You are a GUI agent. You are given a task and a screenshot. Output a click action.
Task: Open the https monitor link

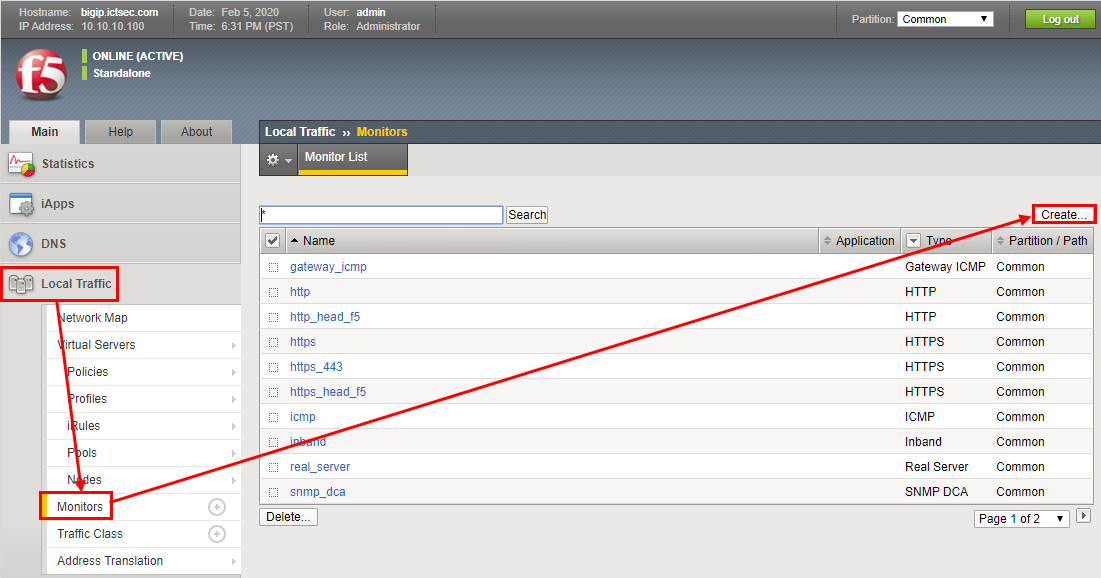[x=303, y=342]
